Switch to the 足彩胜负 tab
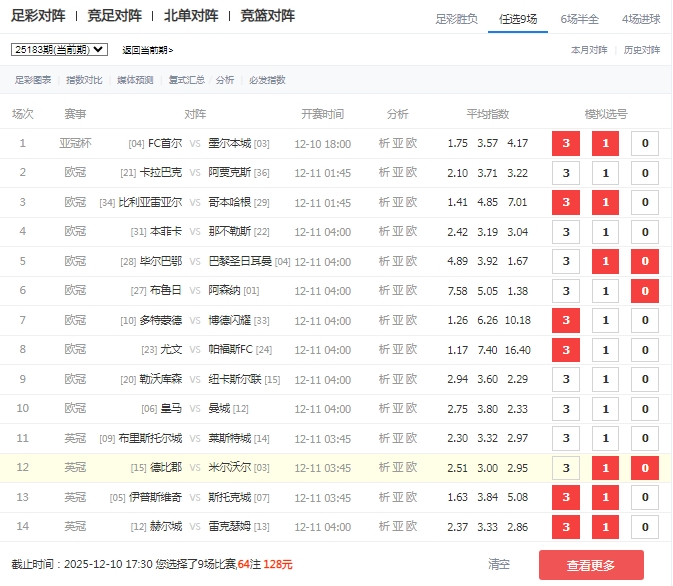673x586 pixels. pyautogui.click(x=457, y=19)
